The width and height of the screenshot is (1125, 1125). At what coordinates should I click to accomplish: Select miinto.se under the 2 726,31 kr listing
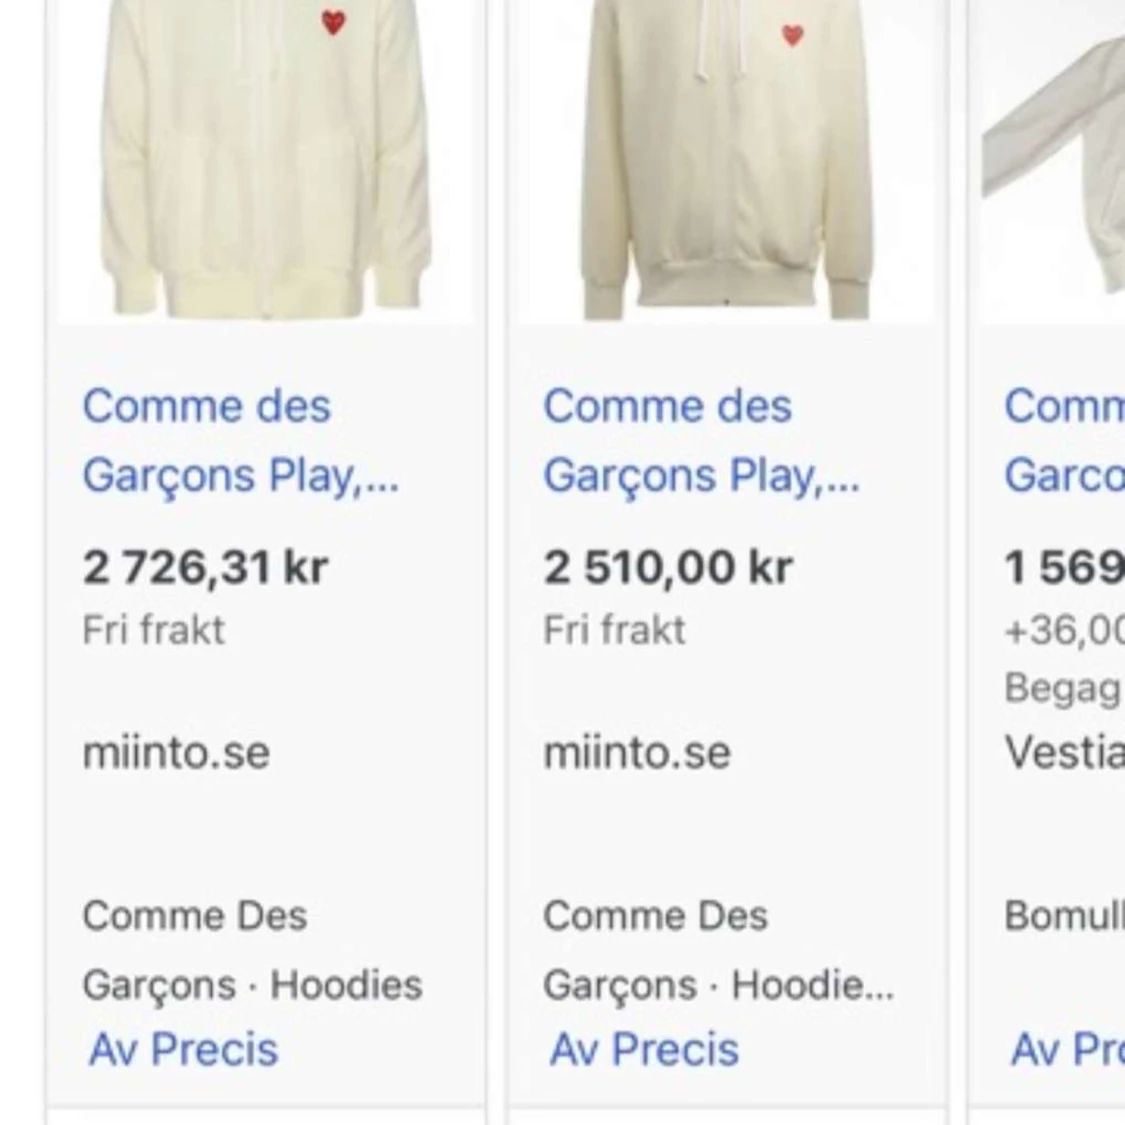coord(176,752)
